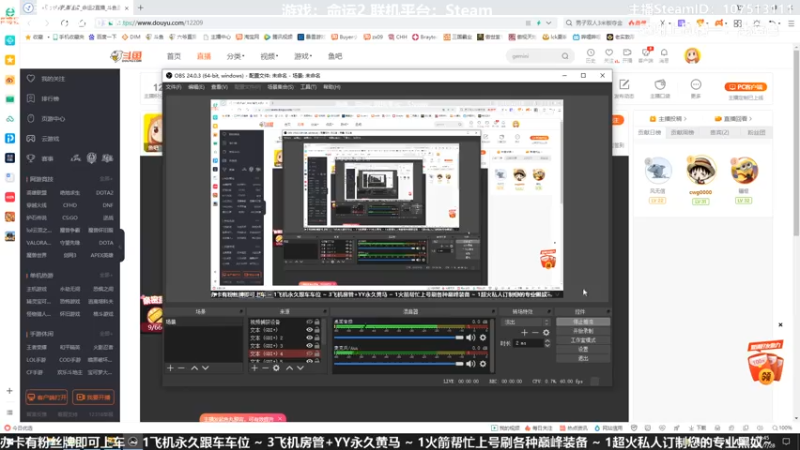Viewport: 800px width, 450px height.
Task: Expand 全部 next to 单机热游 section
Action: (x=106, y=276)
